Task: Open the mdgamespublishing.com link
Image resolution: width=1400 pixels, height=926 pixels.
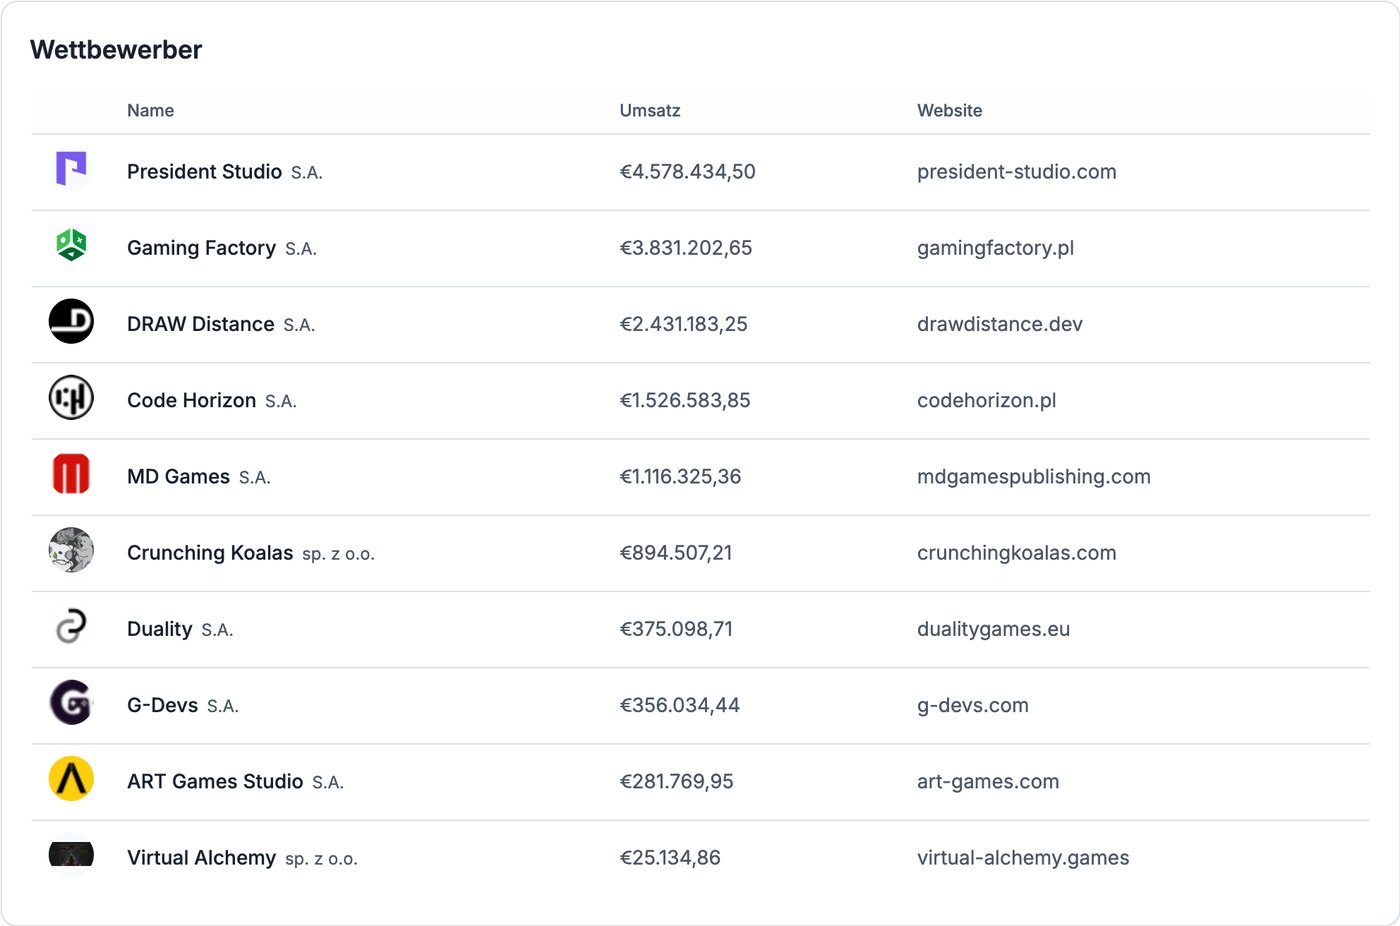Action: (1034, 477)
